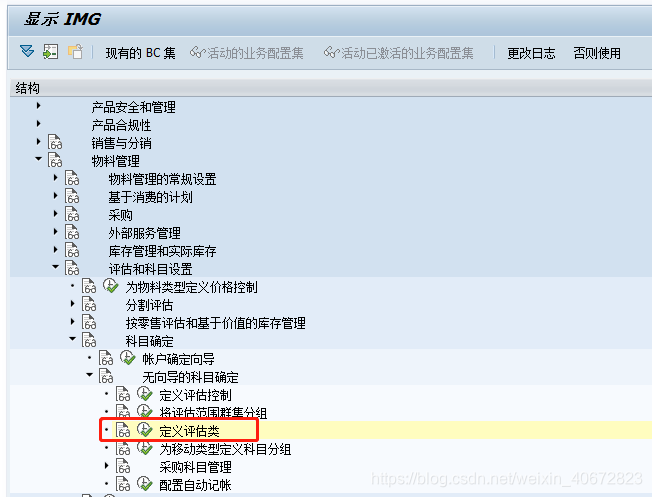Expand the 采购 tree node
The width and height of the screenshot is (652, 497).
(x=56, y=213)
